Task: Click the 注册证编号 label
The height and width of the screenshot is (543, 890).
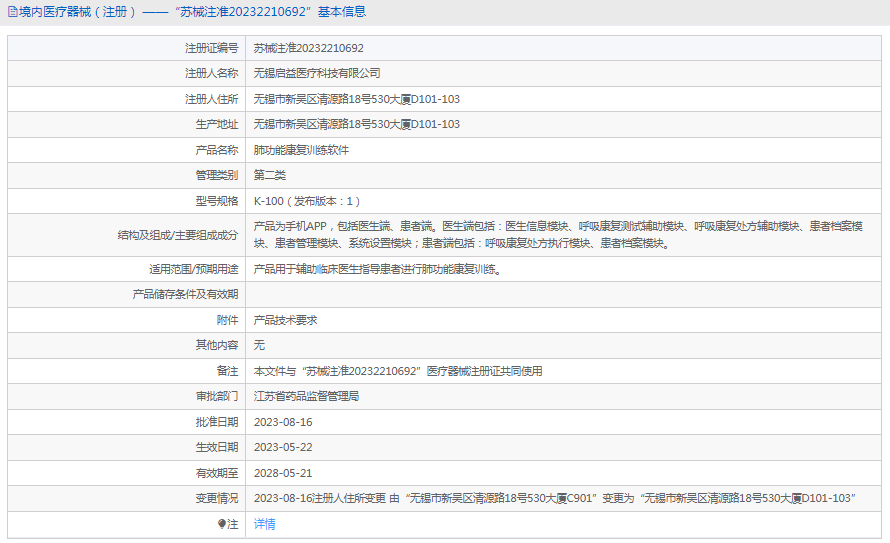Action: (211, 48)
